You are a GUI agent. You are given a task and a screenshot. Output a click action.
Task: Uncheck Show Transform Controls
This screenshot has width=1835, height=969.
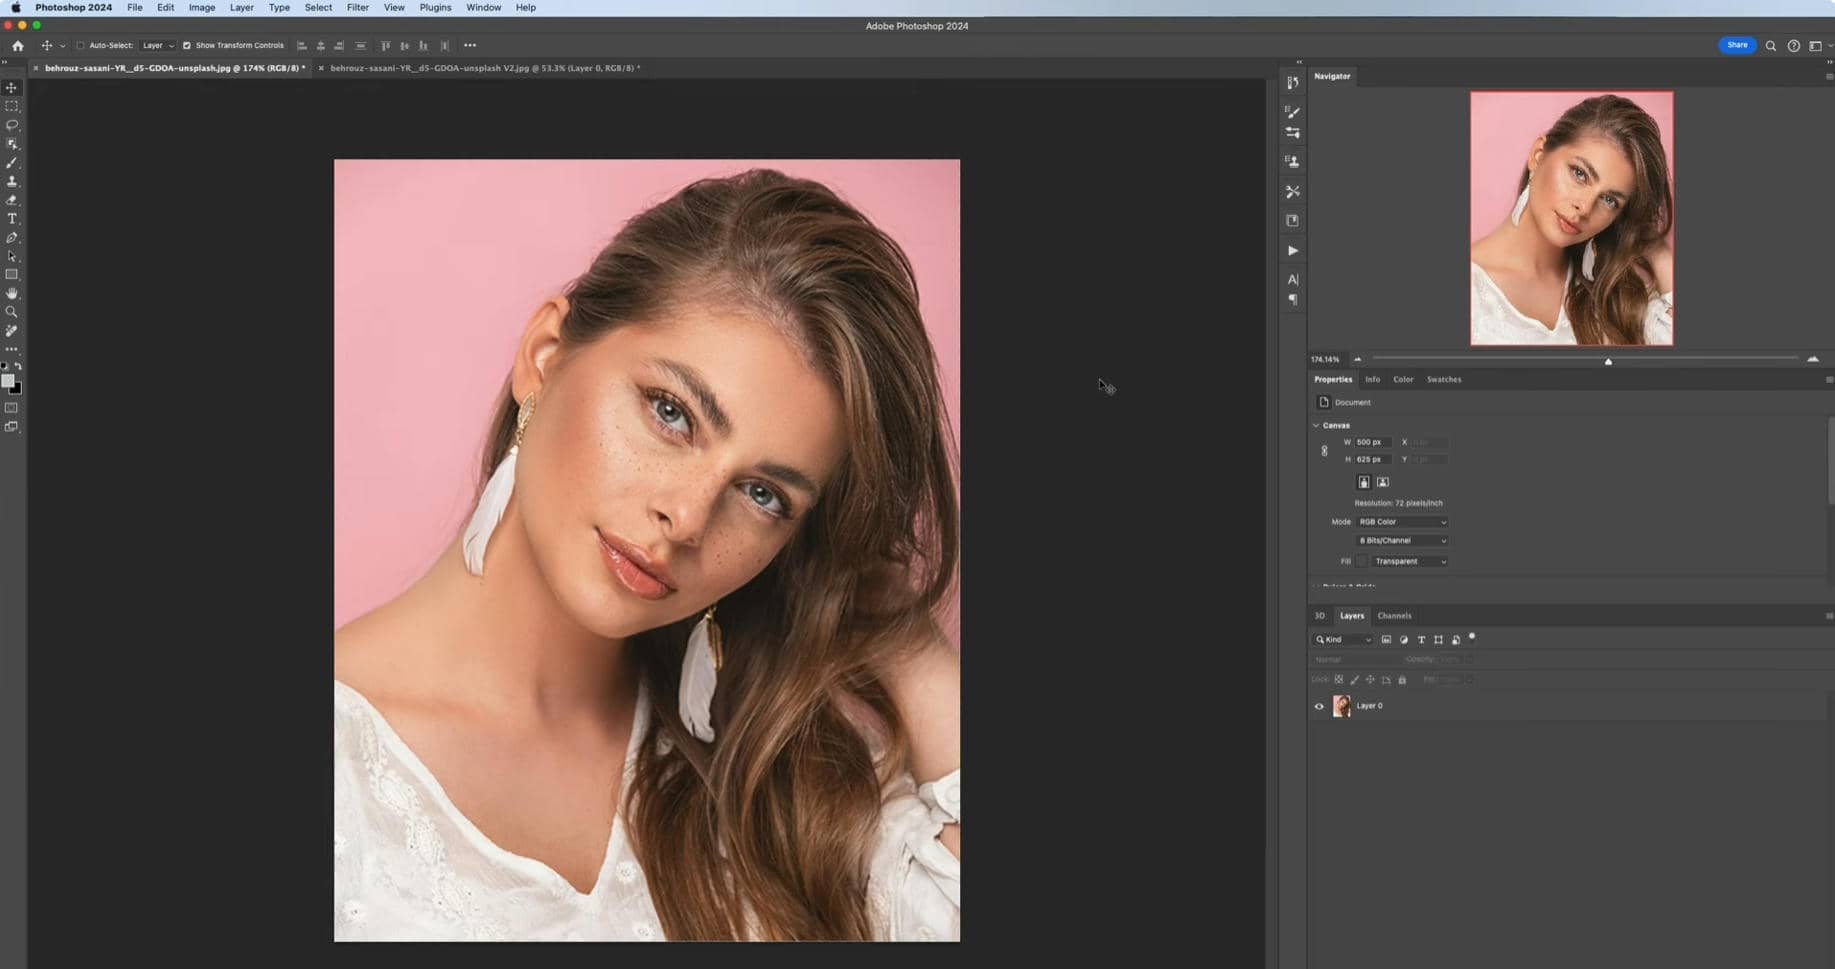tap(187, 46)
